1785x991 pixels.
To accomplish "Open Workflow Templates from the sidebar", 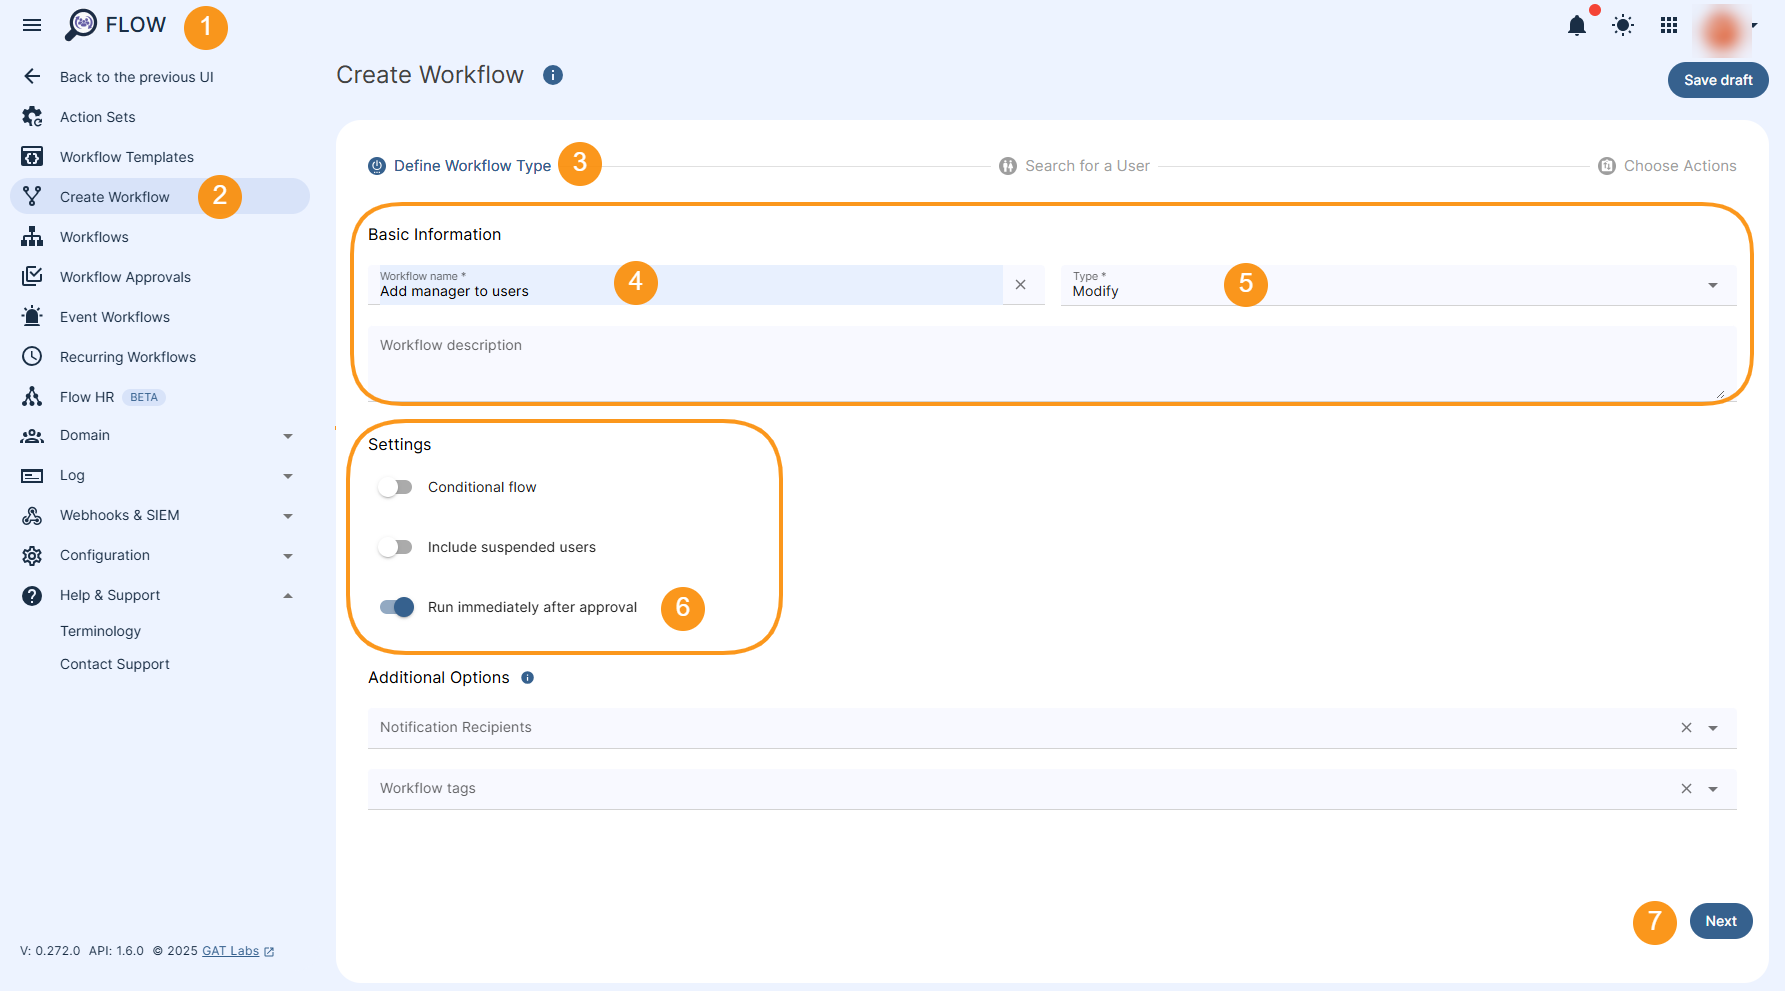I will pos(127,156).
